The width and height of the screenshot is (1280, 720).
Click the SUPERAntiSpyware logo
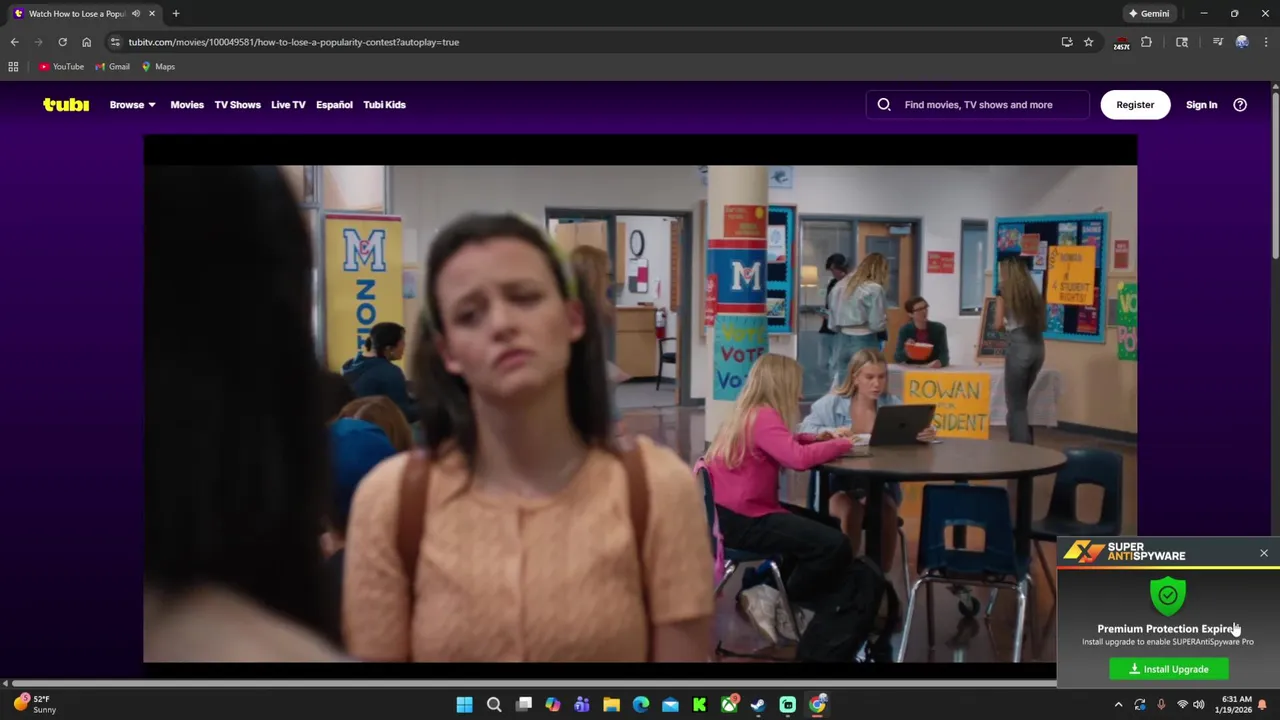[1124, 552]
